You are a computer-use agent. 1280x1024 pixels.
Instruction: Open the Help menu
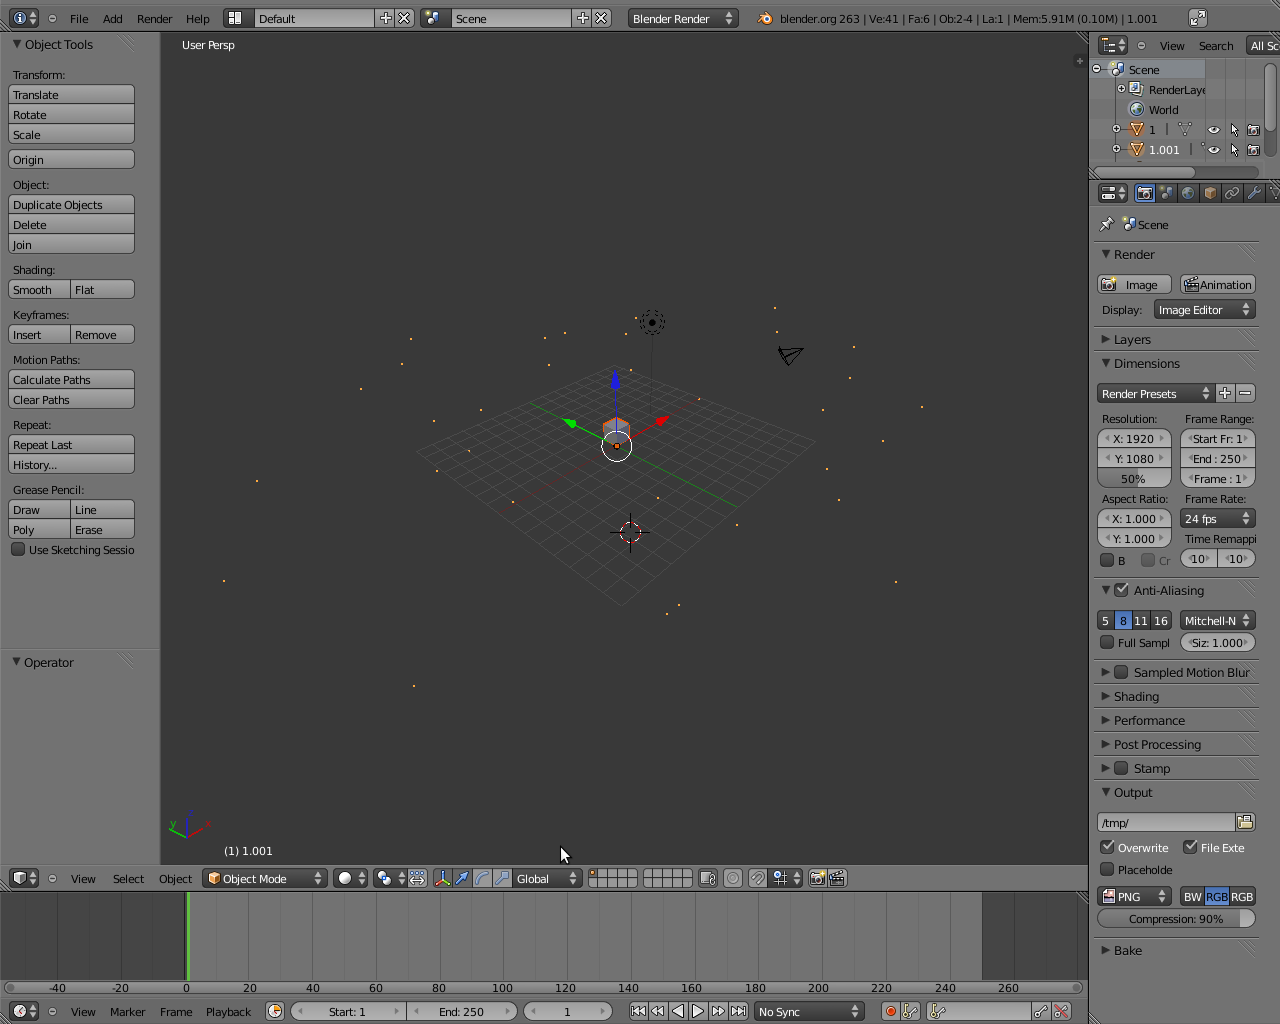point(198,18)
